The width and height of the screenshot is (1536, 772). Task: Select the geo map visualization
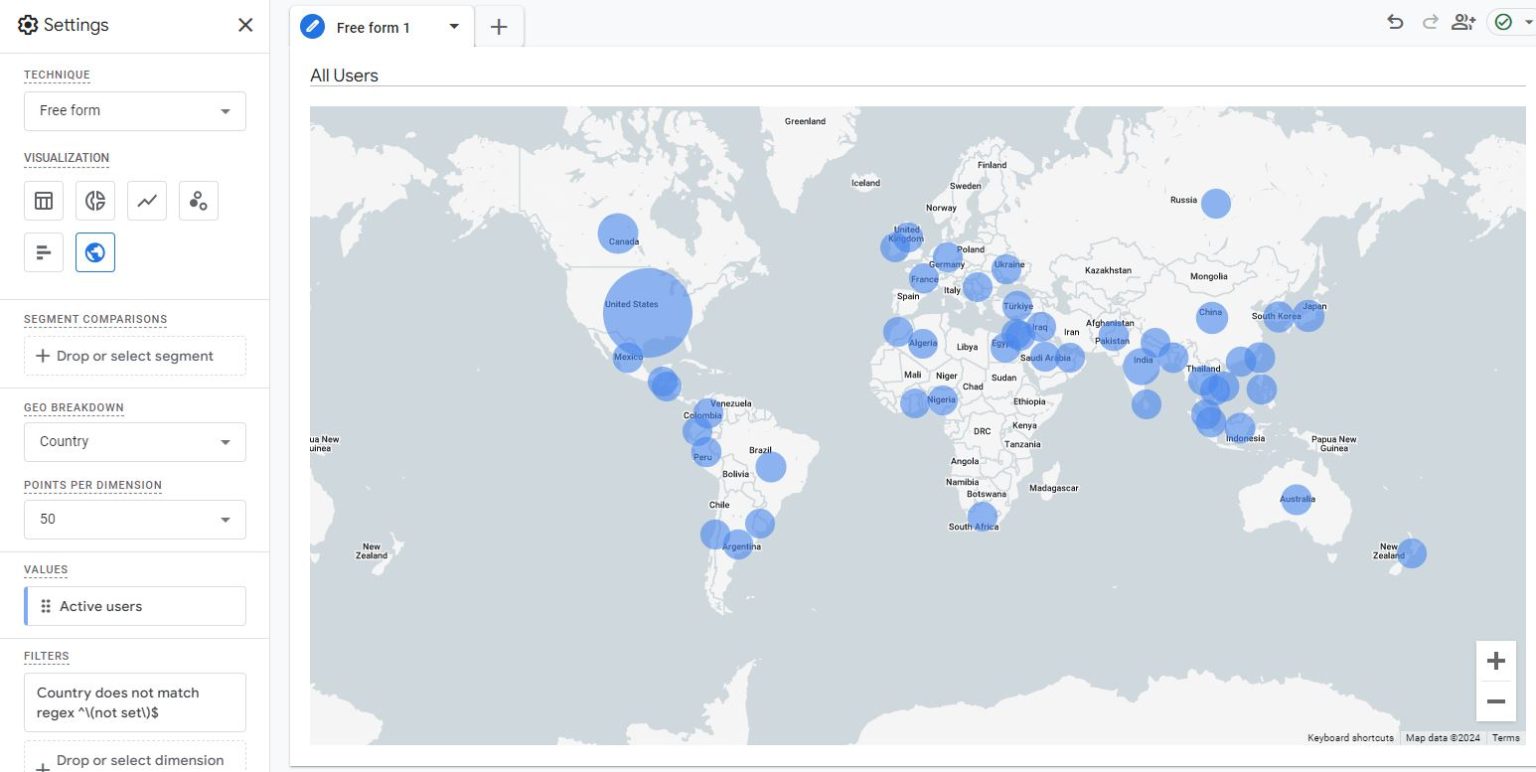(x=95, y=252)
